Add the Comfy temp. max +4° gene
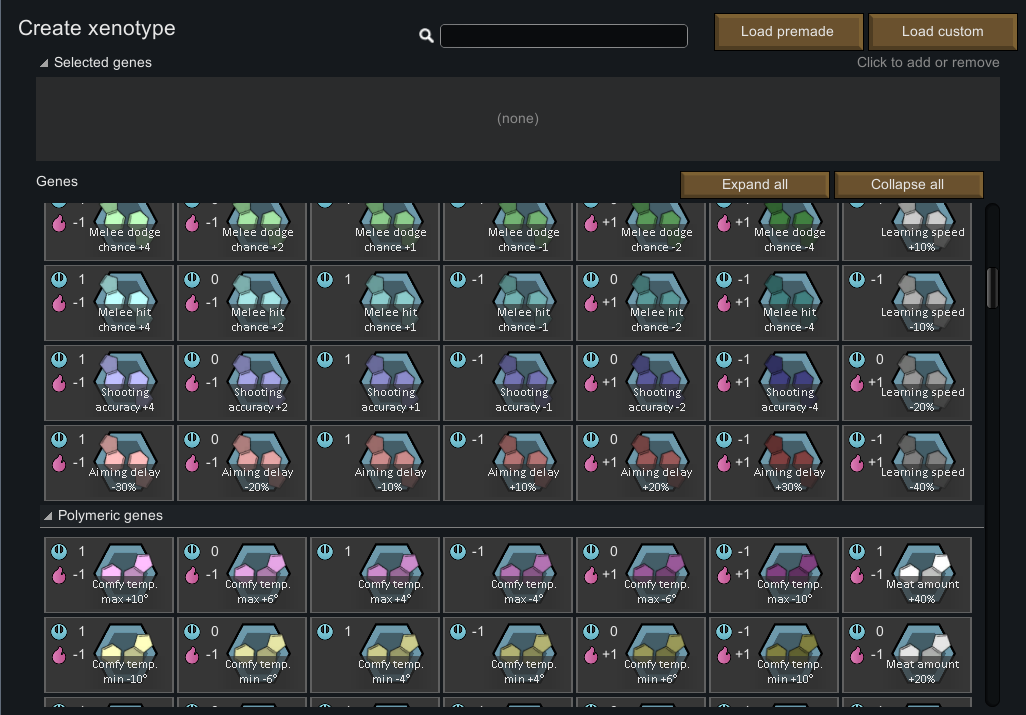The height and width of the screenshot is (715, 1026). click(375, 575)
